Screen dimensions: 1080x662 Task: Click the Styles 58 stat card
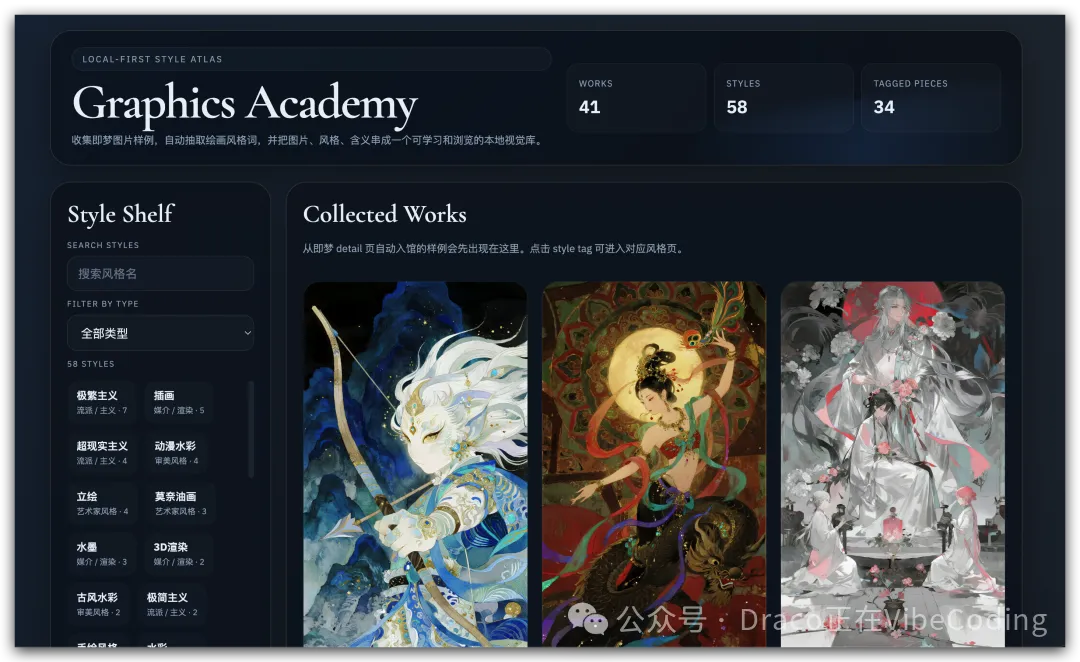coord(783,98)
